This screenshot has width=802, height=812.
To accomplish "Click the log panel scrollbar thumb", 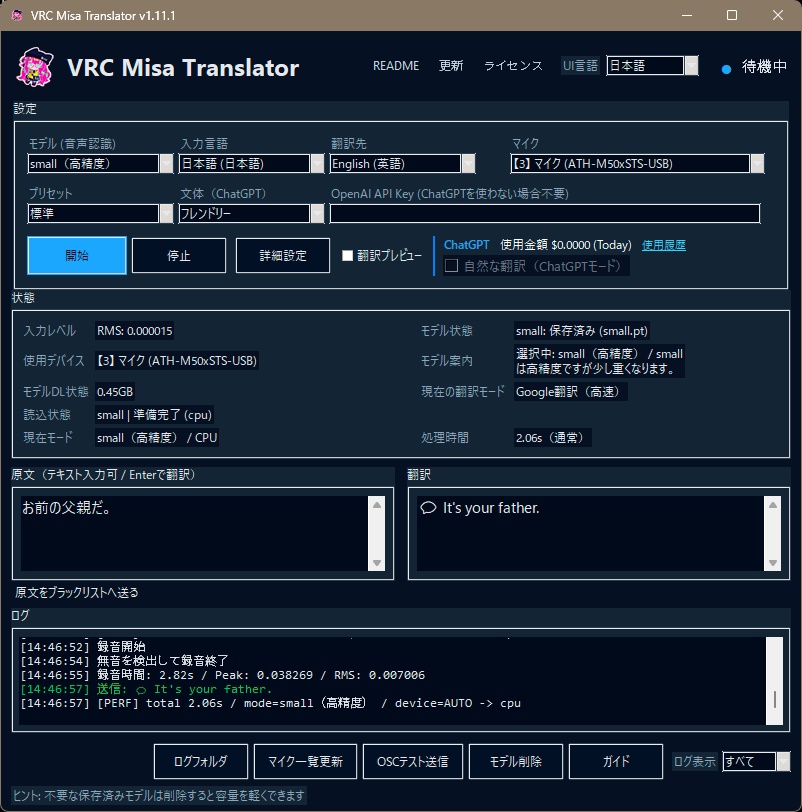I will click(774, 699).
